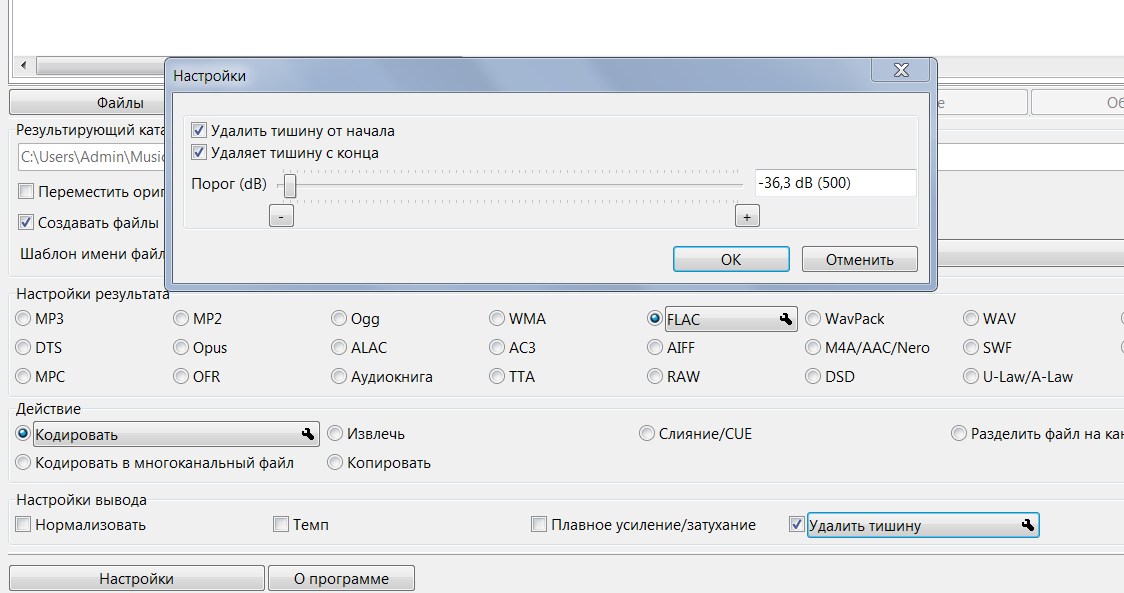Enable Нормализовать checkbox
1124x593 pixels.
[24, 525]
